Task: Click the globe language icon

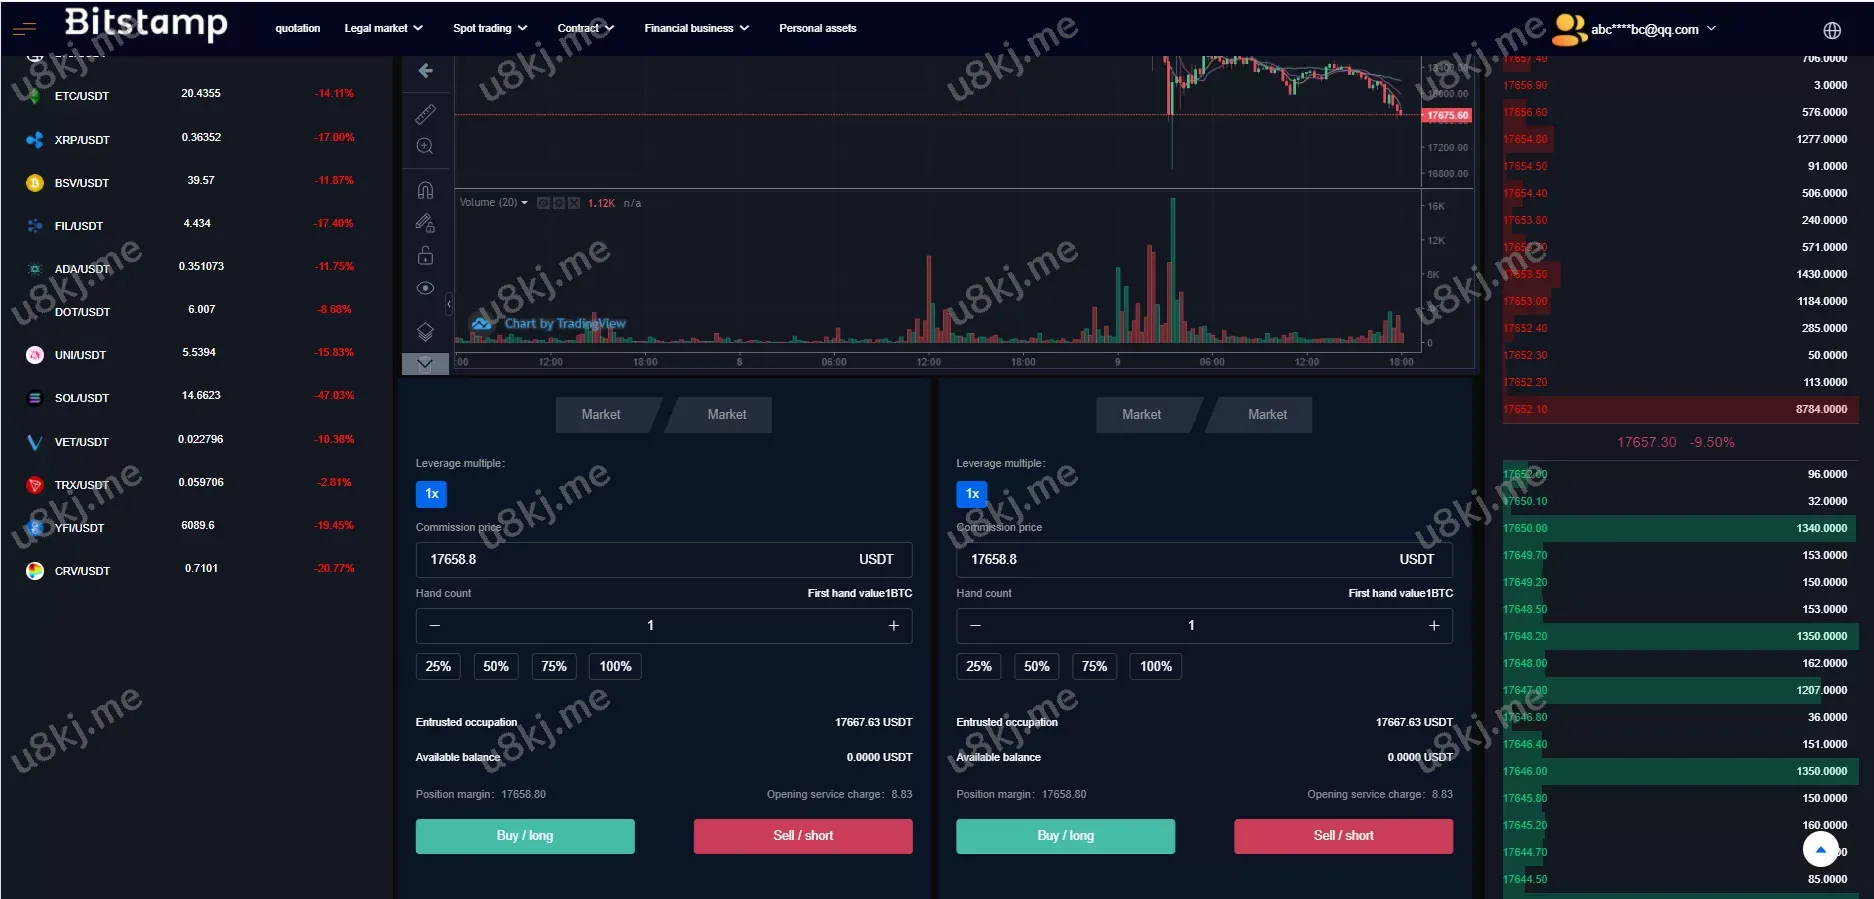Action: coord(1831,30)
